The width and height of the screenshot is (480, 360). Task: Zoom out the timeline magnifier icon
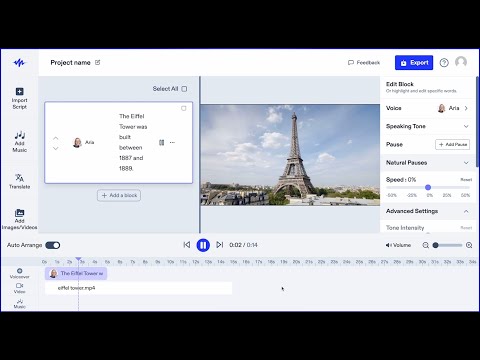[426, 245]
